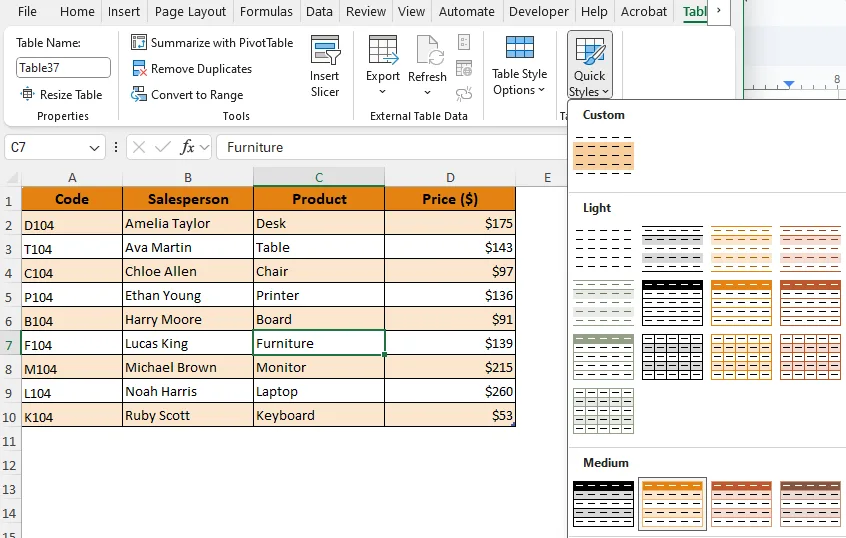The width and height of the screenshot is (846, 538).
Task: Open the Review tab
Action: pyautogui.click(x=366, y=11)
